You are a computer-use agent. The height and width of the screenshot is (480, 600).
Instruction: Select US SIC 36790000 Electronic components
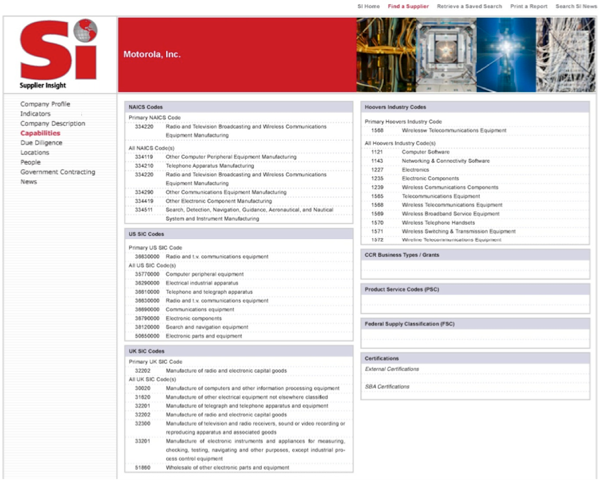pyautogui.click(x=239, y=318)
